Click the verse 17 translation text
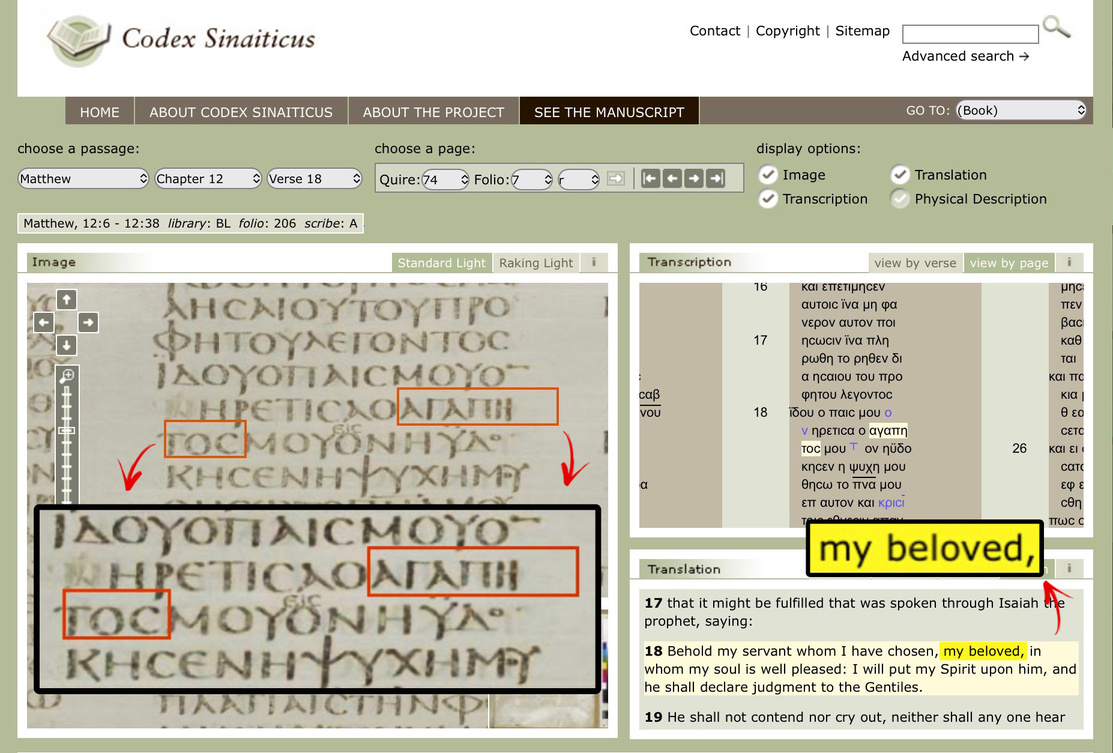The height and width of the screenshot is (753, 1113). pyautogui.click(x=855, y=612)
